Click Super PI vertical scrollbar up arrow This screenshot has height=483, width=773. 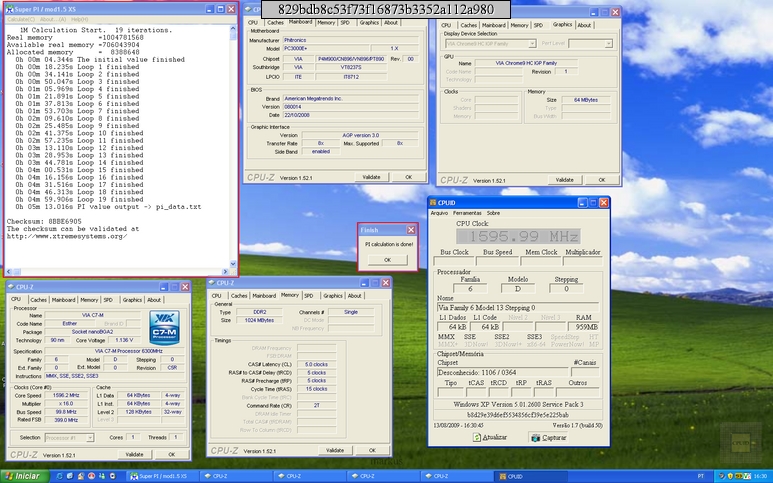click(233, 30)
